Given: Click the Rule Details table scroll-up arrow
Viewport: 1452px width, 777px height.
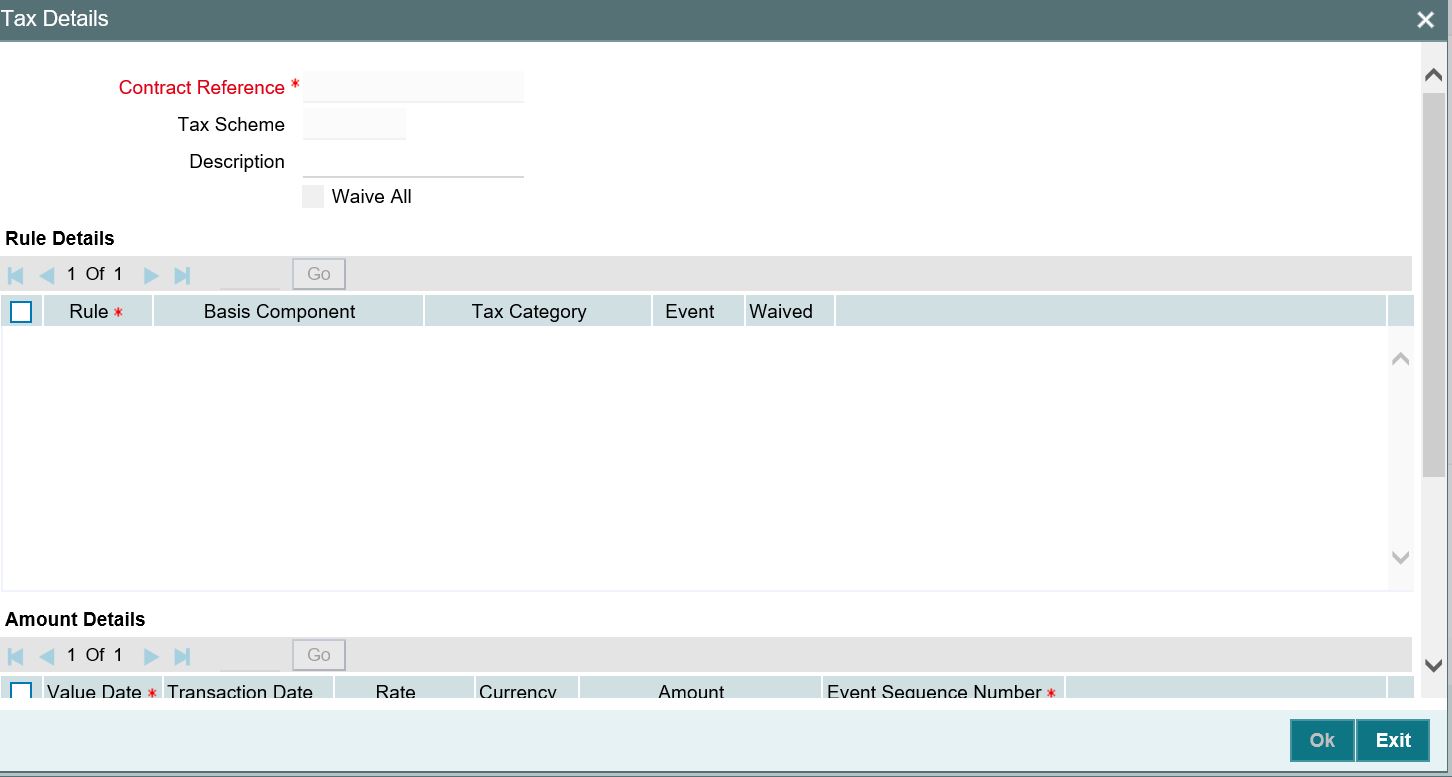Looking at the screenshot, I should coord(1401,358).
